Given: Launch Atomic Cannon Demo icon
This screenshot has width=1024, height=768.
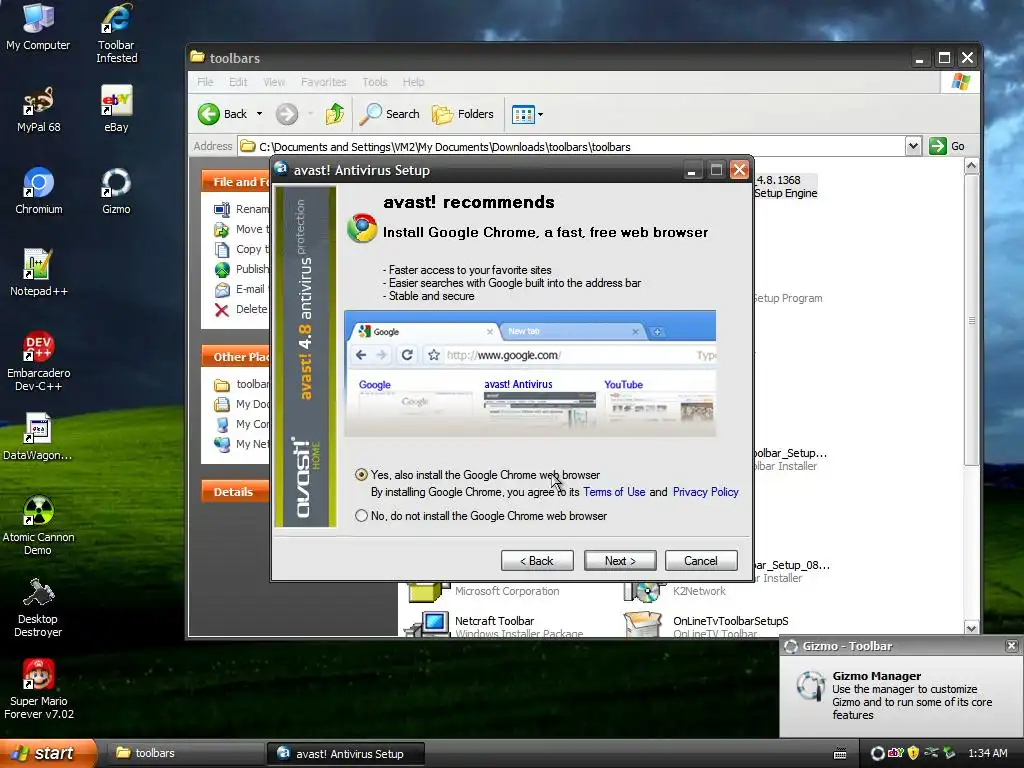Looking at the screenshot, I should click(x=38, y=525).
